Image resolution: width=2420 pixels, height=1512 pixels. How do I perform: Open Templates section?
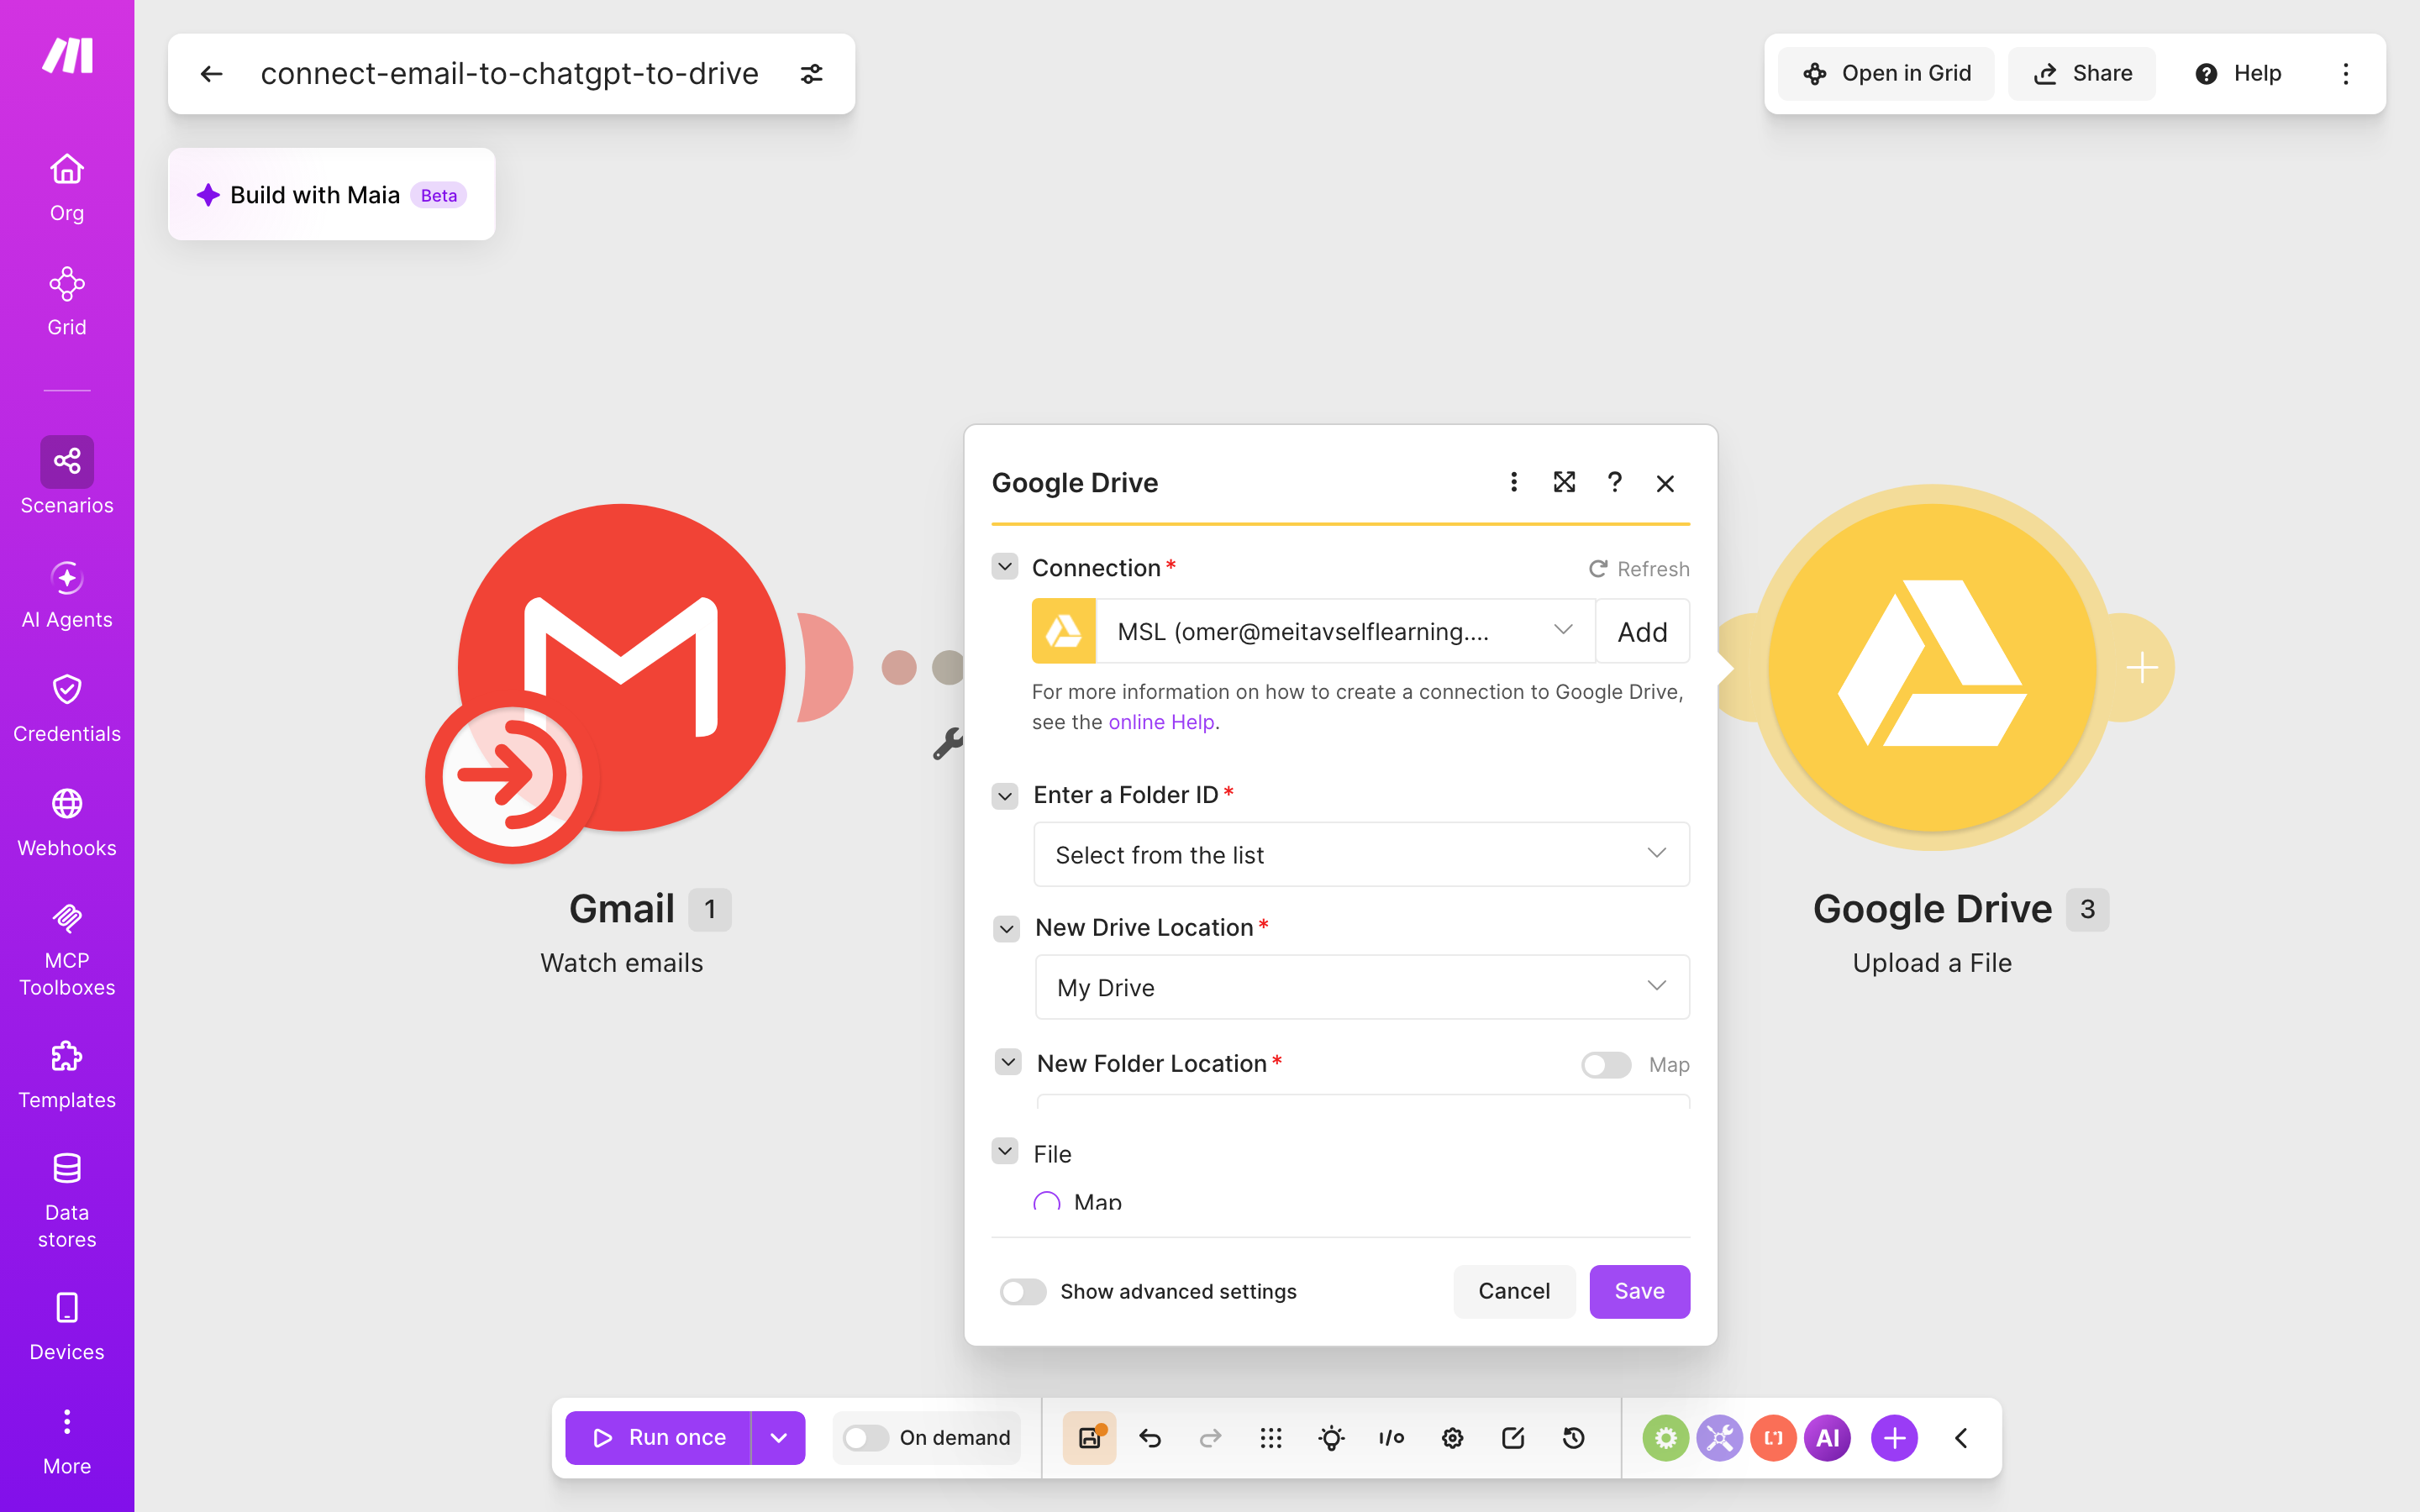[x=67, y=1076]
